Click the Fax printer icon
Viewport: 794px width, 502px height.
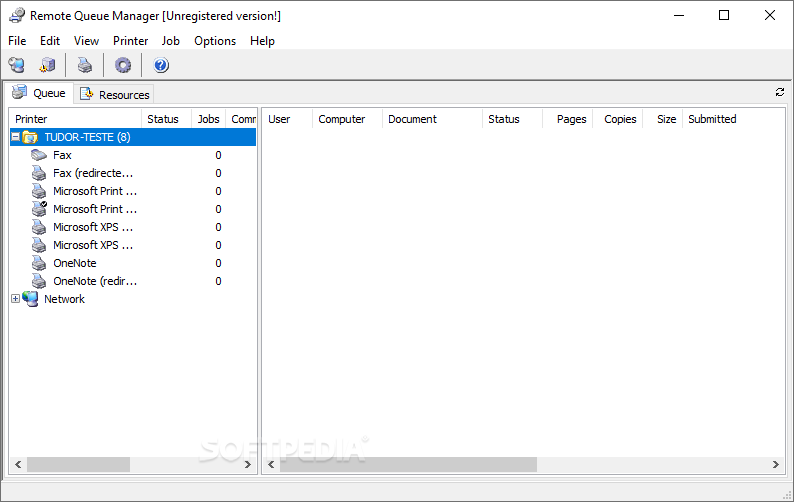[x=39, y=155]
